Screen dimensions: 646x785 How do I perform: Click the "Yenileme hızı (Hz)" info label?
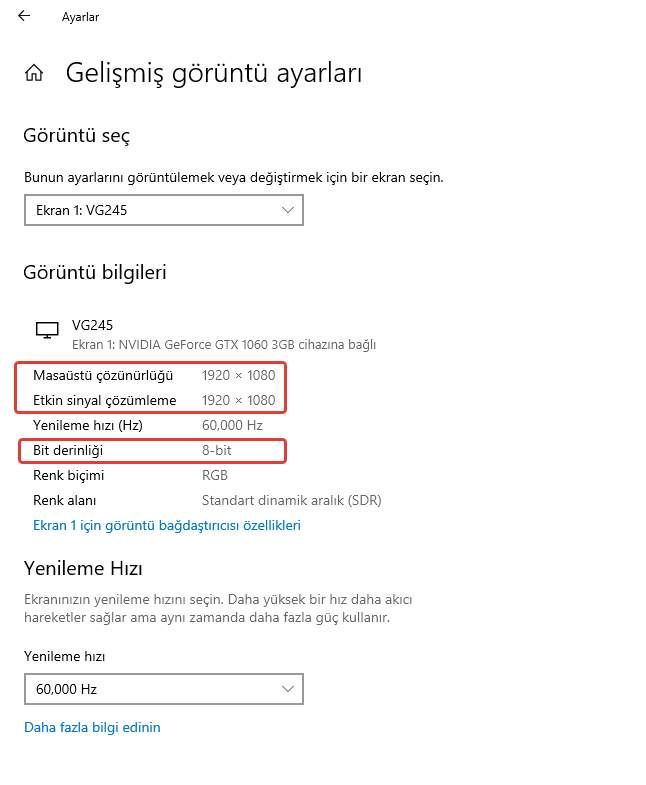tap(88, 426)
